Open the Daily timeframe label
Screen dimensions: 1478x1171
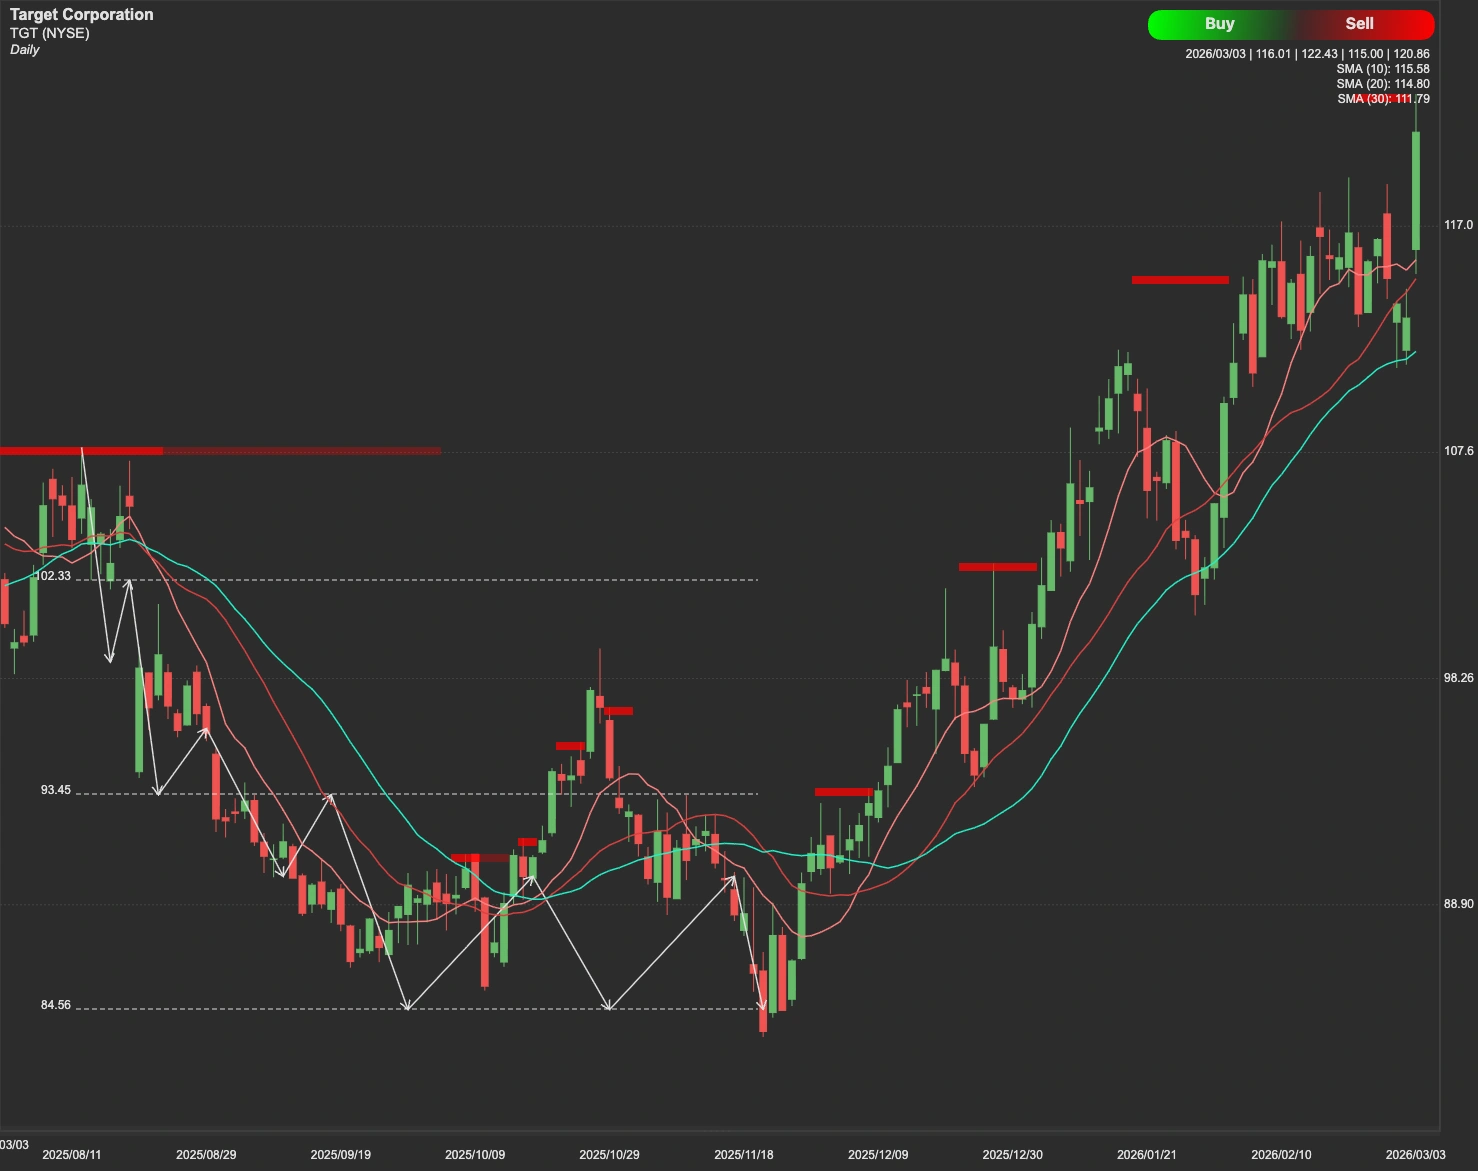coord(26,49)
